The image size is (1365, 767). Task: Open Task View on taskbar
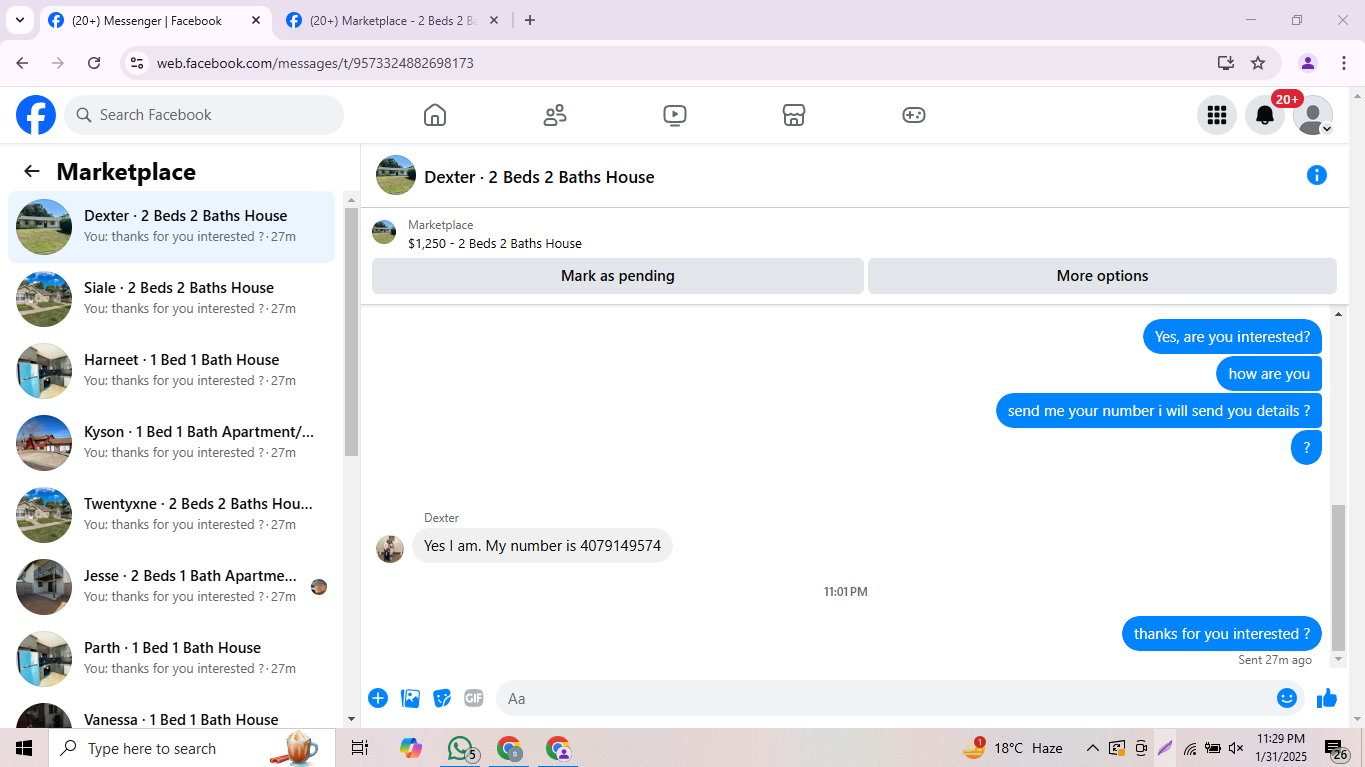pos(360,748)
